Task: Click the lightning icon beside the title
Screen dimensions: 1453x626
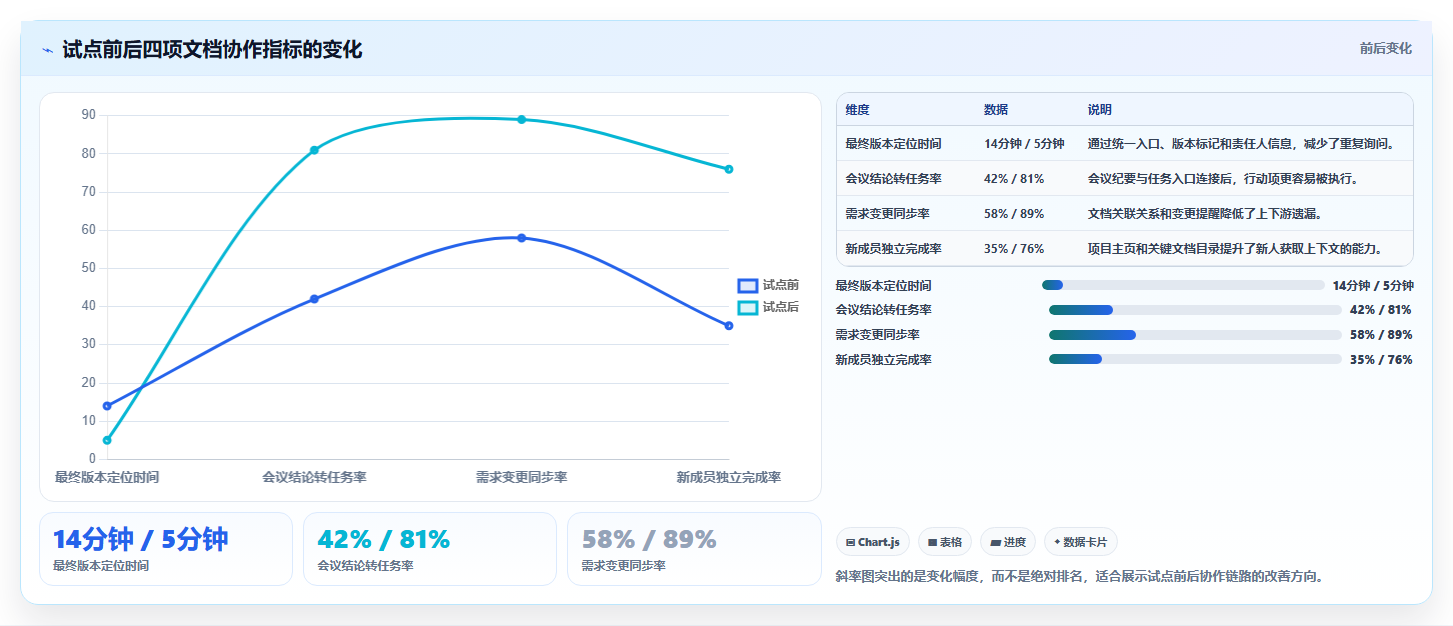Action: [47, 50]
